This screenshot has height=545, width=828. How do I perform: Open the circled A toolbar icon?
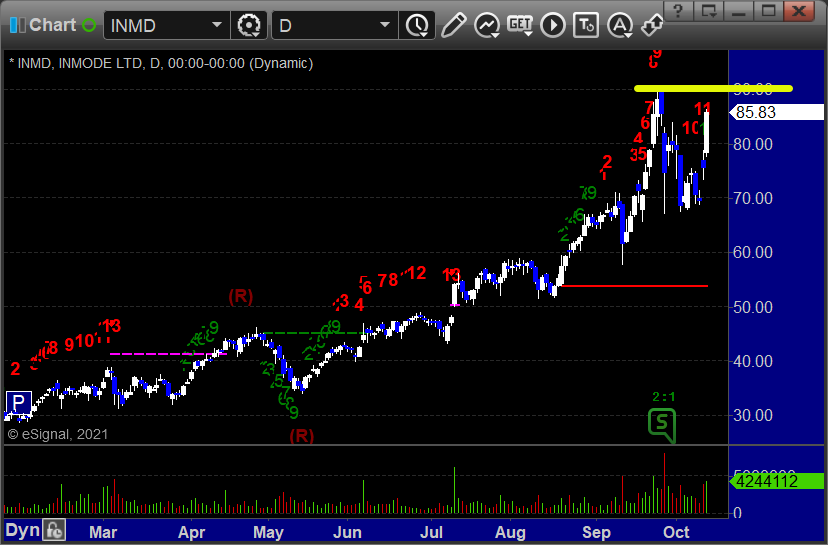(620, 25)
